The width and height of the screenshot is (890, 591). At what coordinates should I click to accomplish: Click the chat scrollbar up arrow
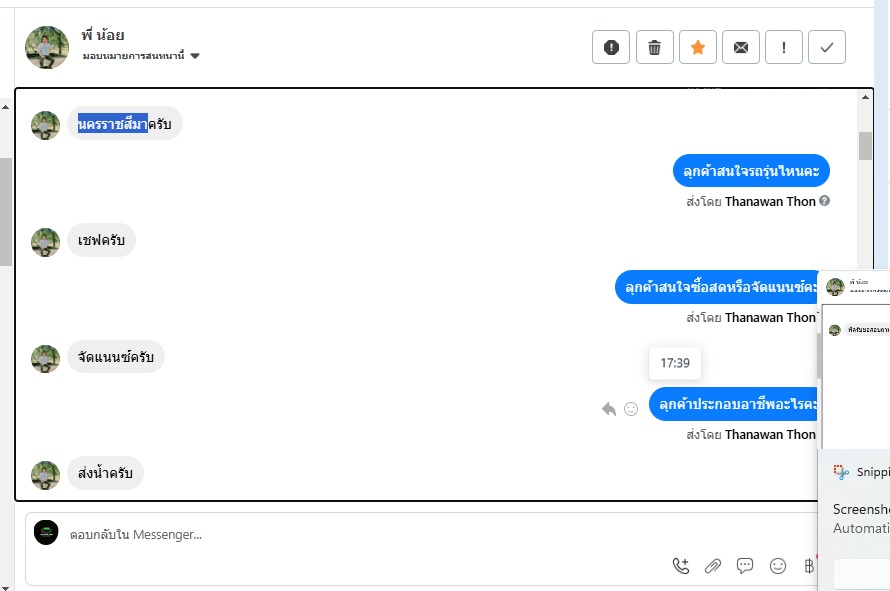(x=865, y=98)
